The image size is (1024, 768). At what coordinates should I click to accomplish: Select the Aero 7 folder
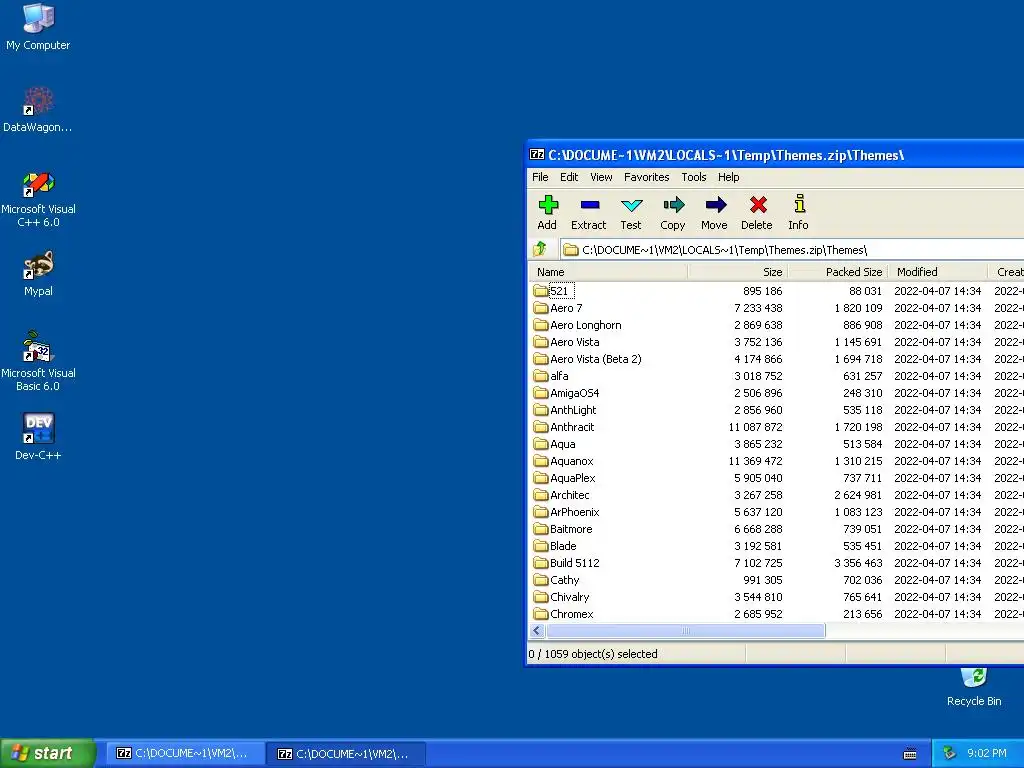558,308
